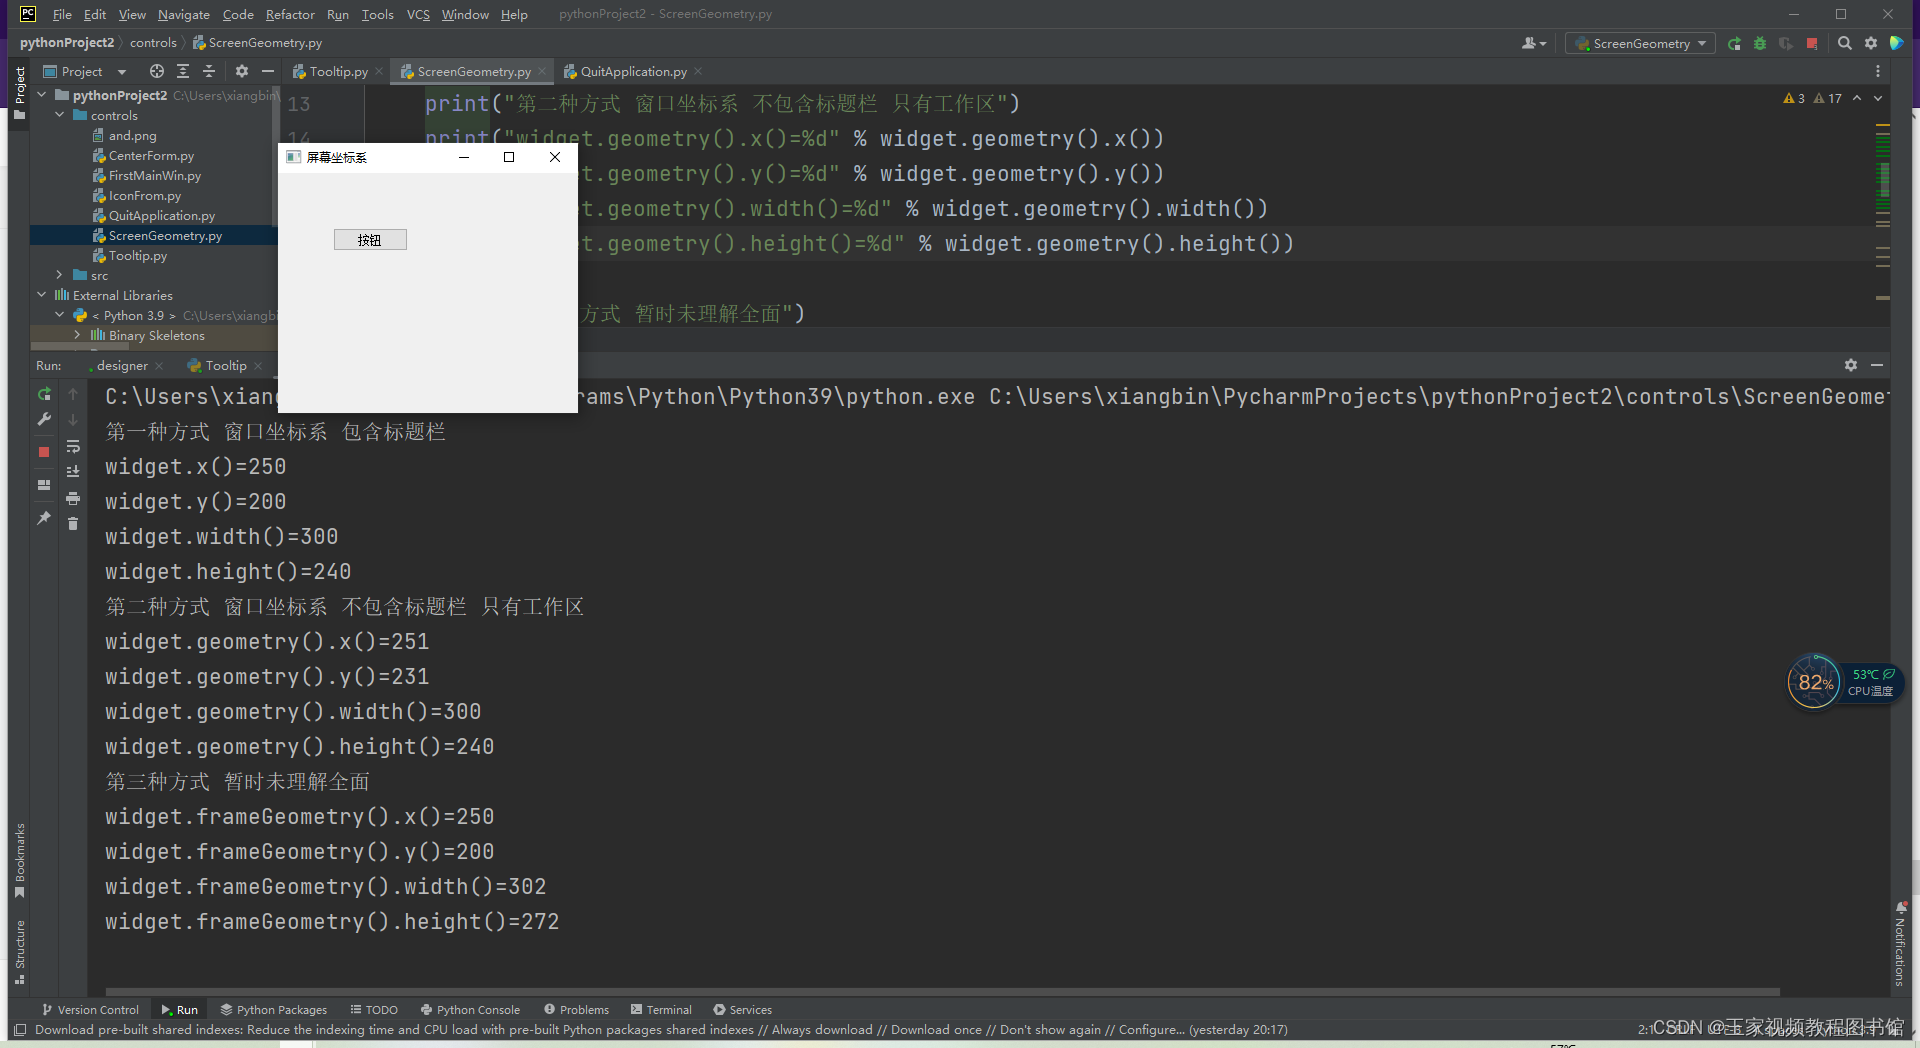Image resolution: width=1920 pixels, height=1048 pixels.
Task: Open the Refactor menu
Action: [x=290, y=14]
